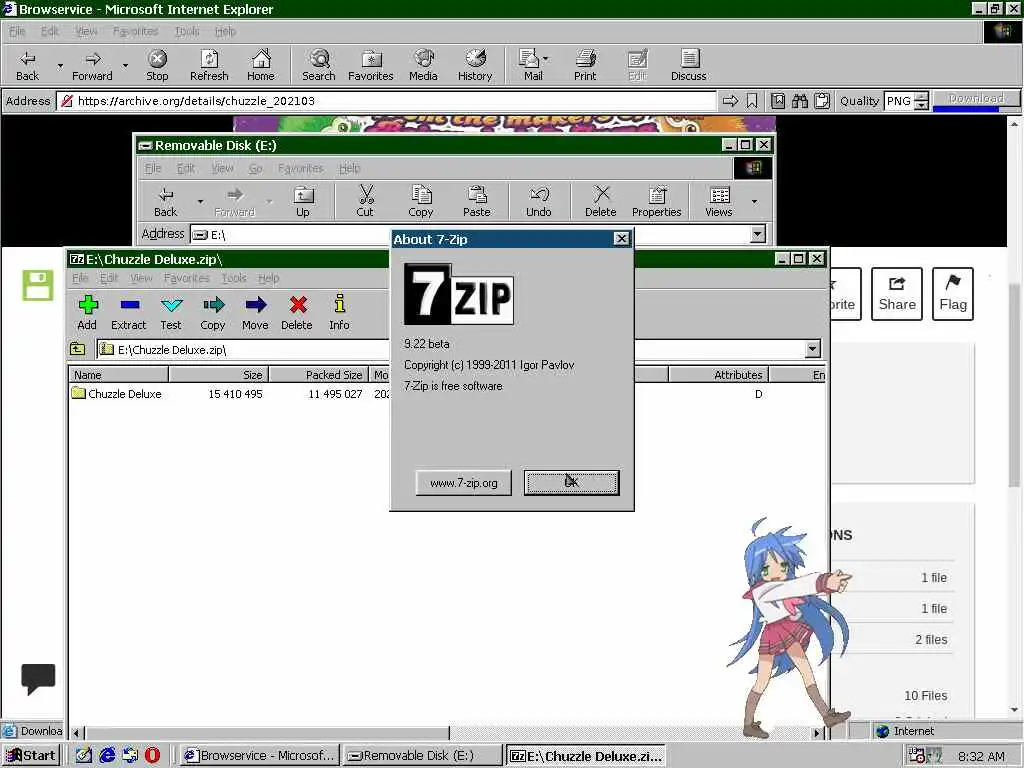Image resolution: width=1024 pixels, height=768 pixels.
Task: Click the Cut icon in Removable Disk window
Action: pyautogui.click(x=365, y=200)
